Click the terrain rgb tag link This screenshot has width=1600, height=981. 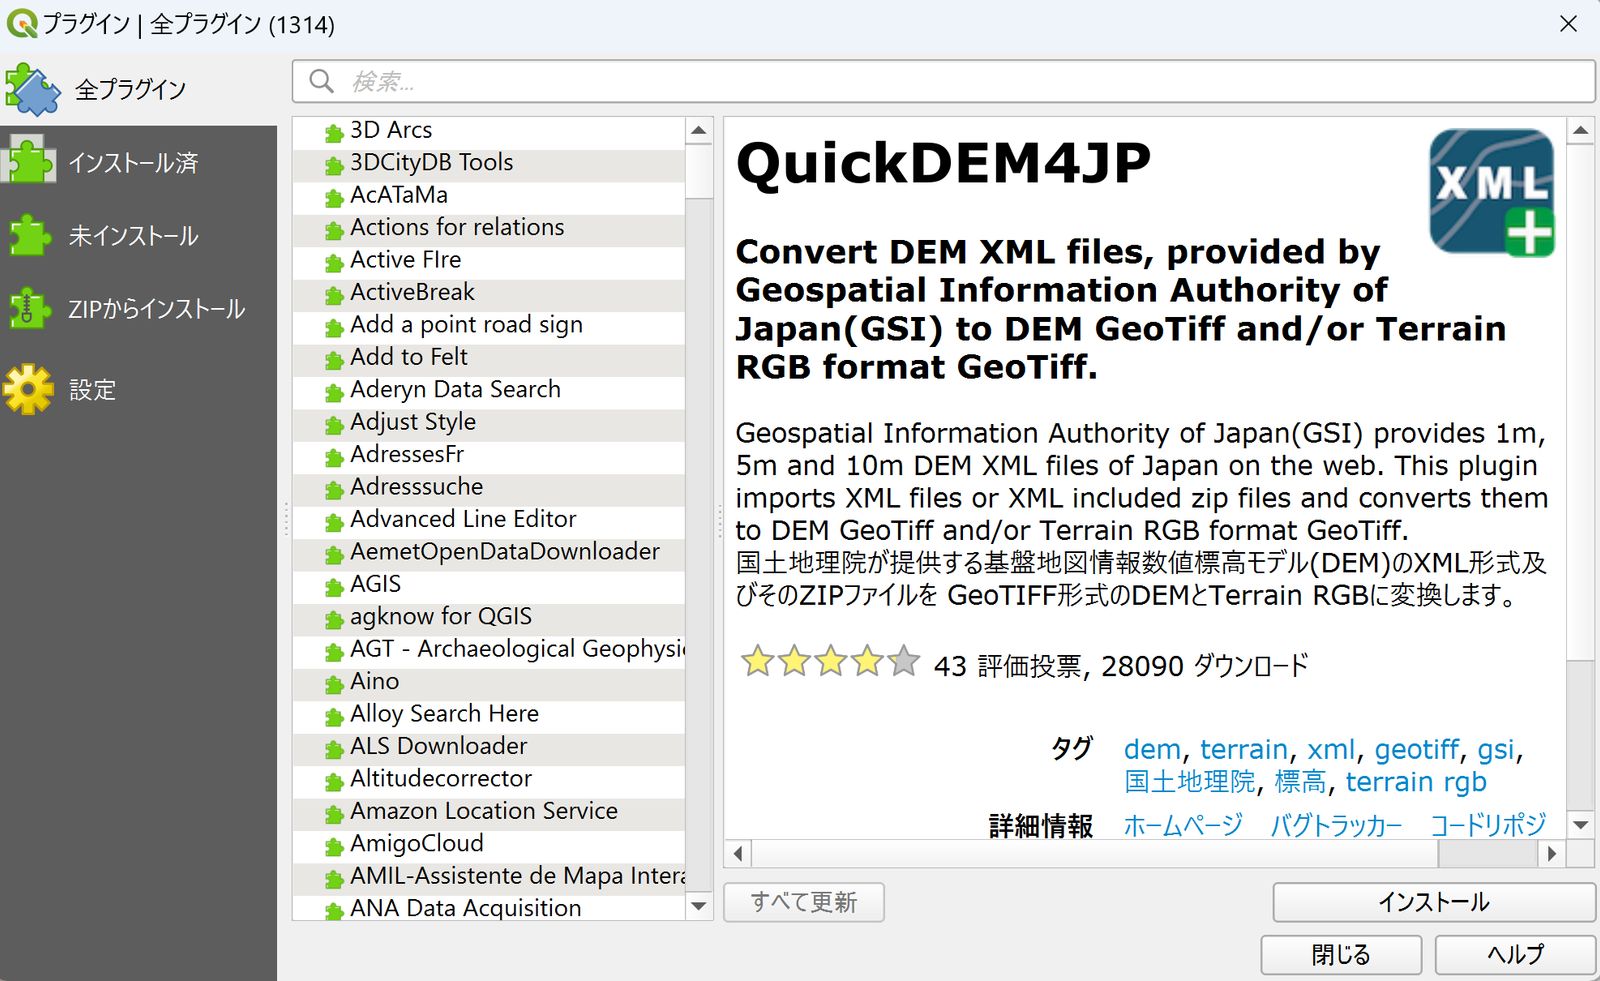tap(1416, 782)
